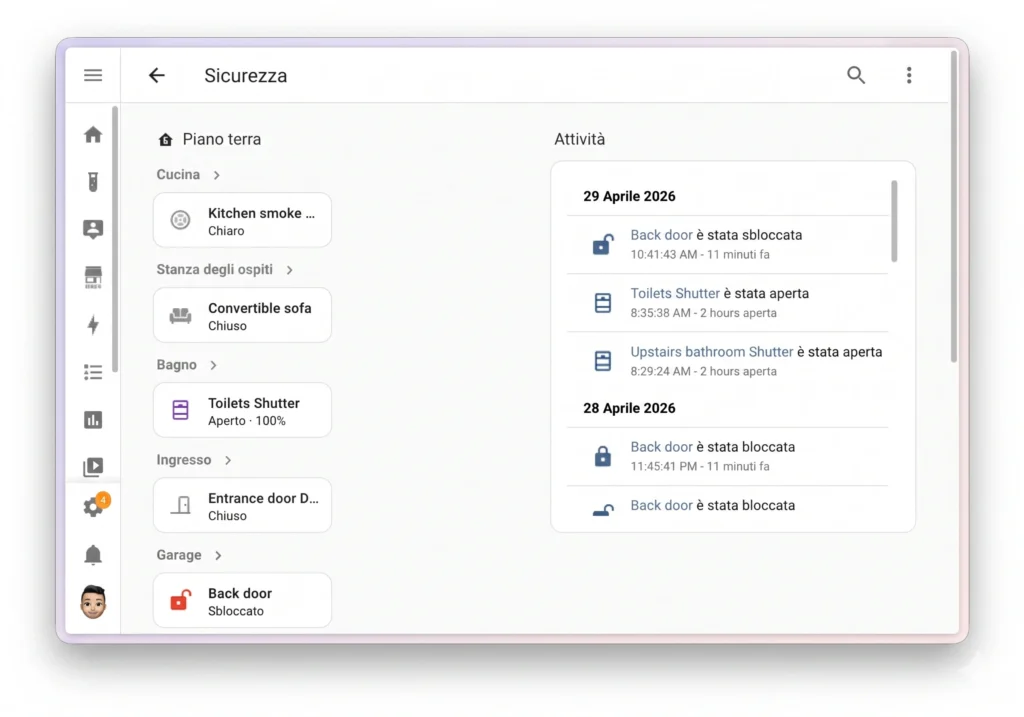Image resolution: width=1024 pixels, height=717 pixels.
Task: Click the Ingresso section label
Action: (x=184, y=460)
